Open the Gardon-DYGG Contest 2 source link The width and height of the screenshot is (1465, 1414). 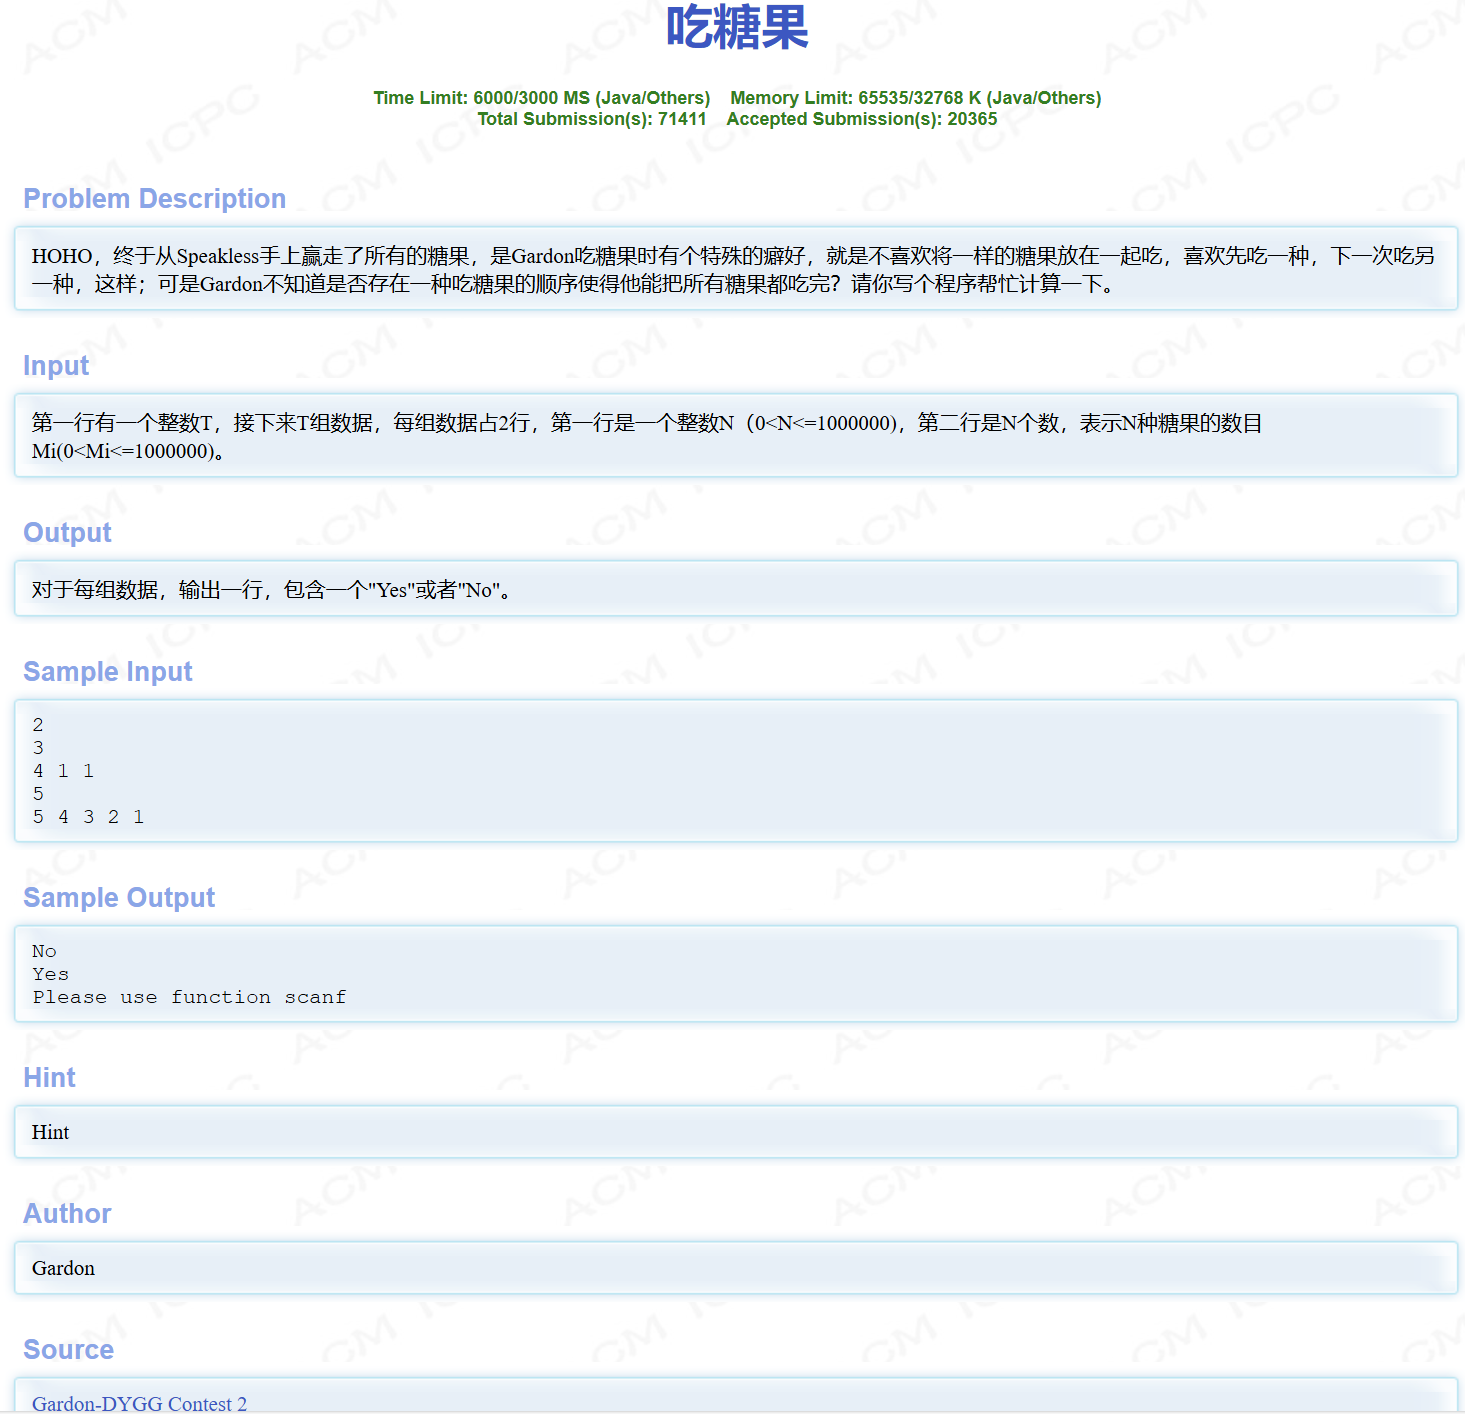139,1403
